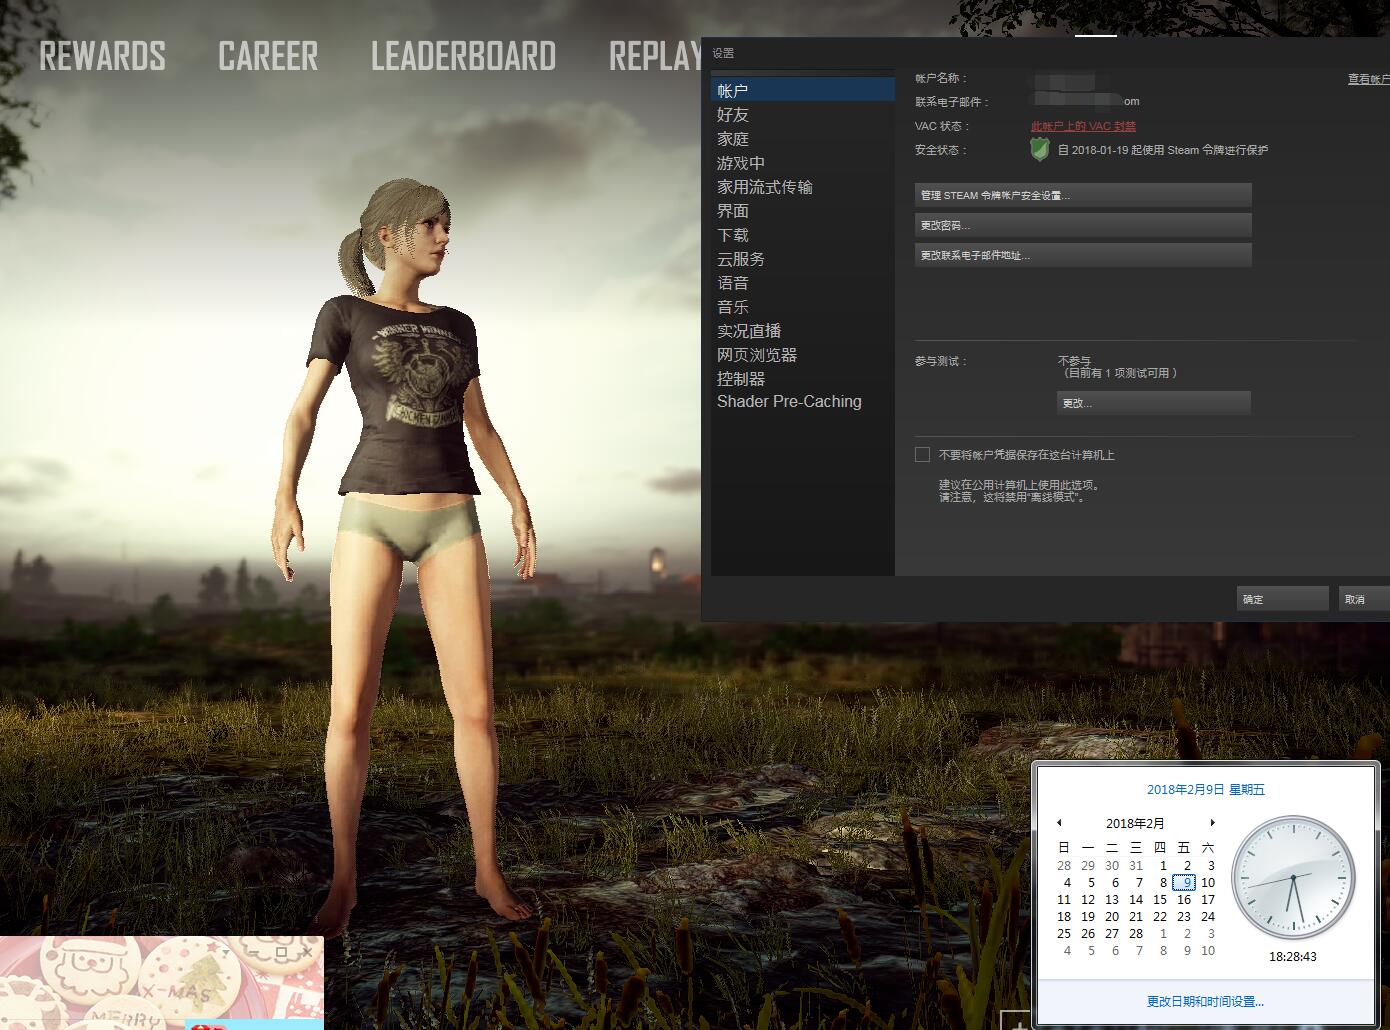Select the 网页浏览器 settings category
This screenshot has height=1030, width=1390.
click(x=803, y=355)
